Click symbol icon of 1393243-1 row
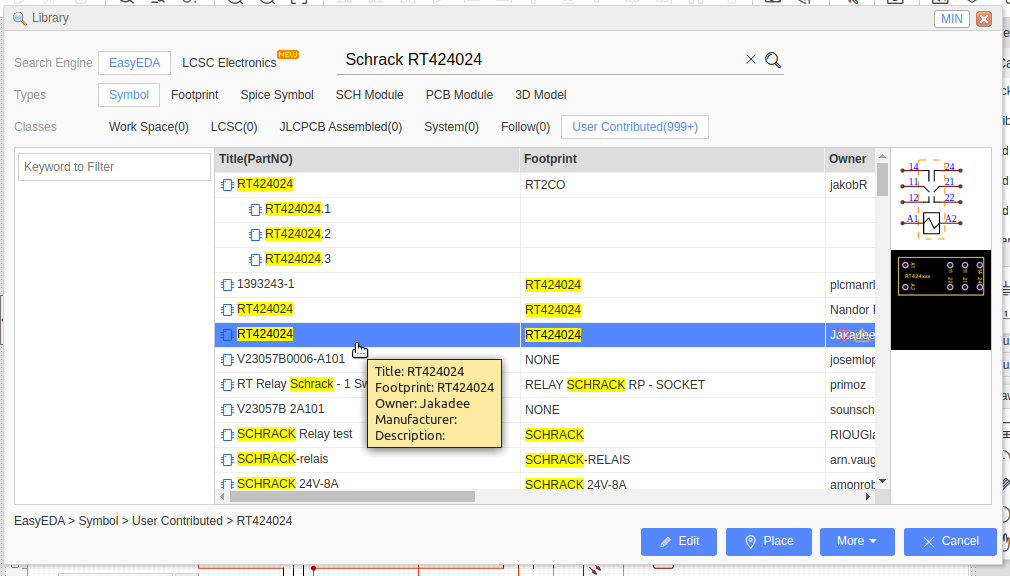The height and width of the screenshot is (576, 1010). (x=227, y=285)
